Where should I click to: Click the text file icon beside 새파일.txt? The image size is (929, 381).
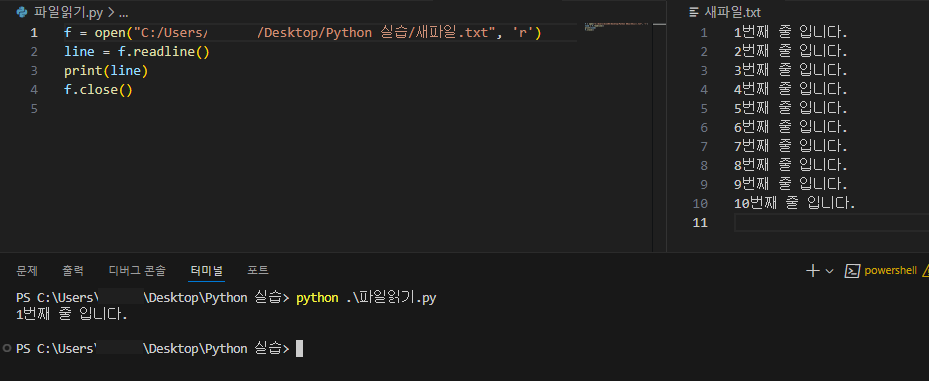click(x=694, y=12)
